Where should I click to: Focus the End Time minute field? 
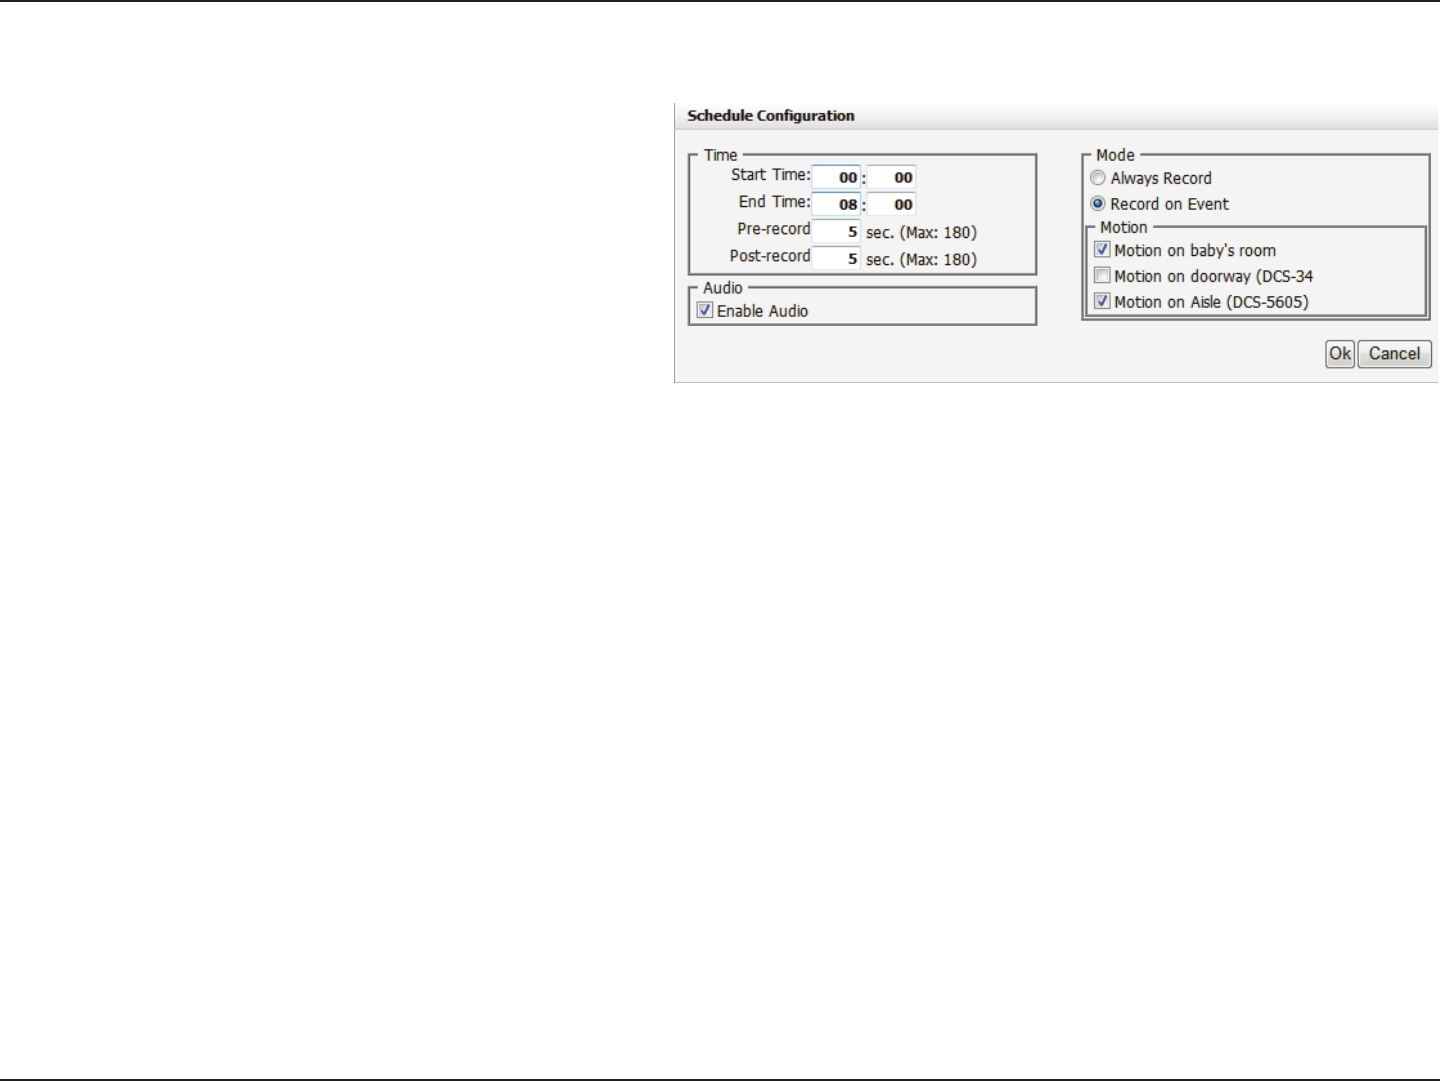point(891,204)
